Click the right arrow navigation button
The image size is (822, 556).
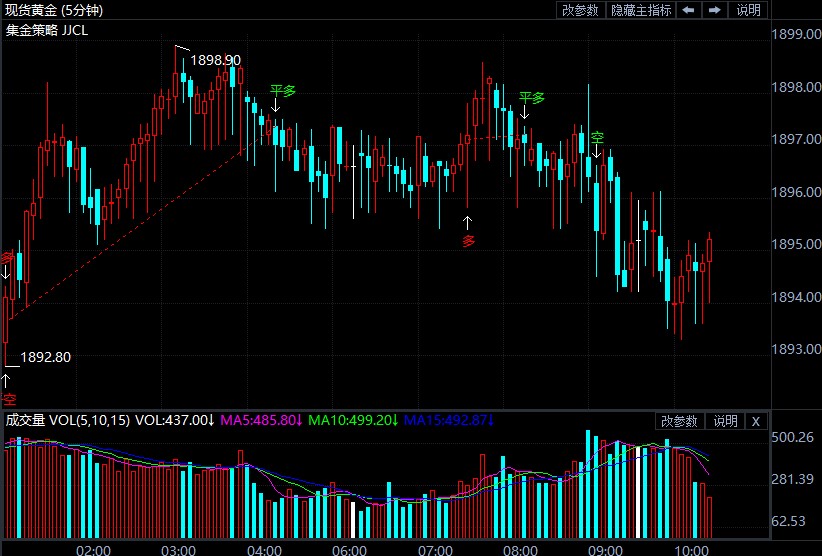714,10
